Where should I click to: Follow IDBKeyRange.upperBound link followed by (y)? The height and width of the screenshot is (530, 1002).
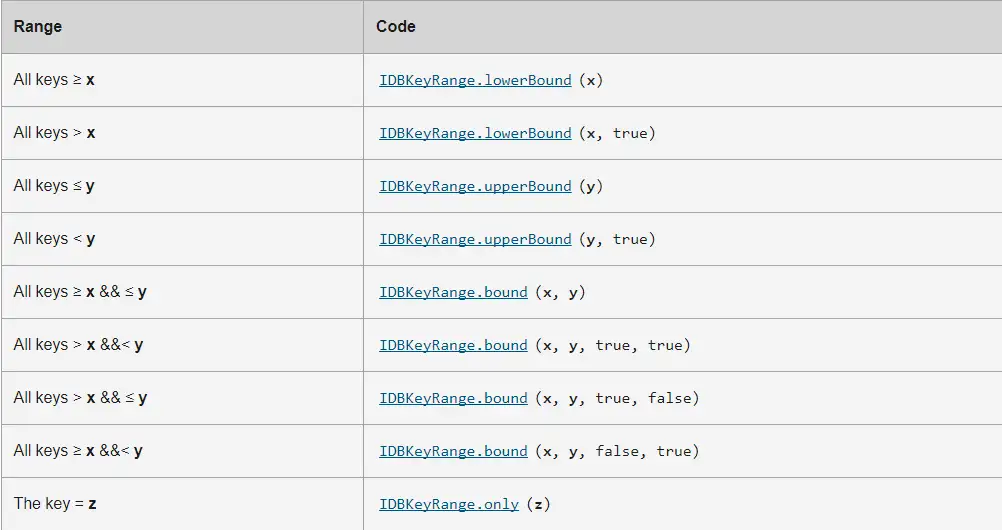point(475,187)
